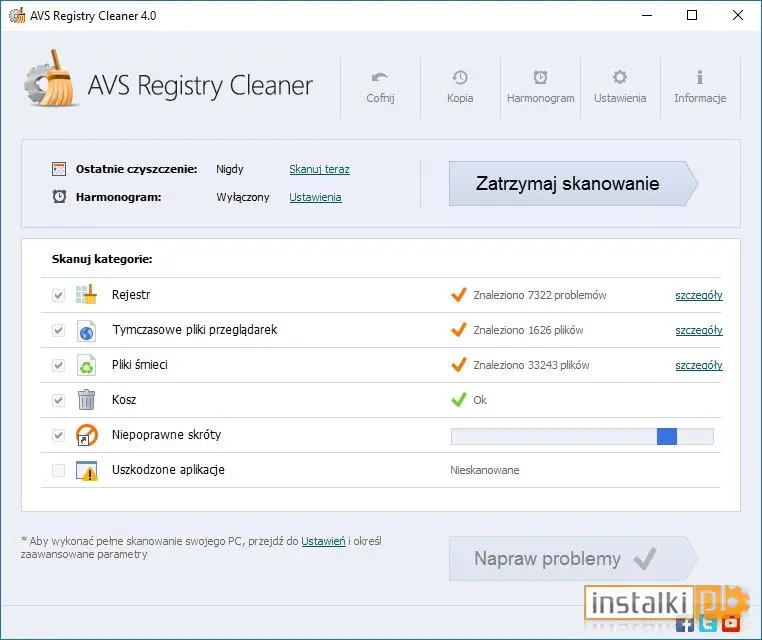Follow the Ustawień link in footer note

click(323, 541)
